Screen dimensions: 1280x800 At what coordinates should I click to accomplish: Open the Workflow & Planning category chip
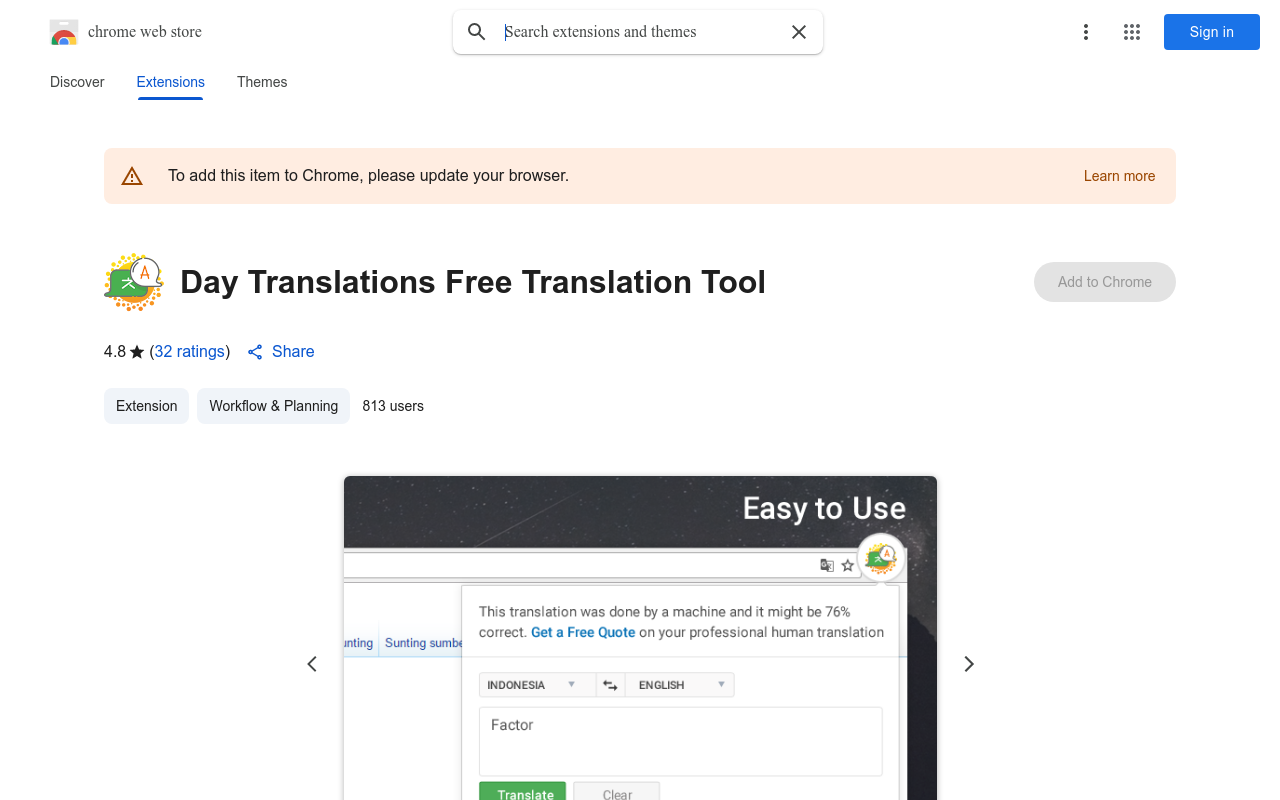pos(273,406)
